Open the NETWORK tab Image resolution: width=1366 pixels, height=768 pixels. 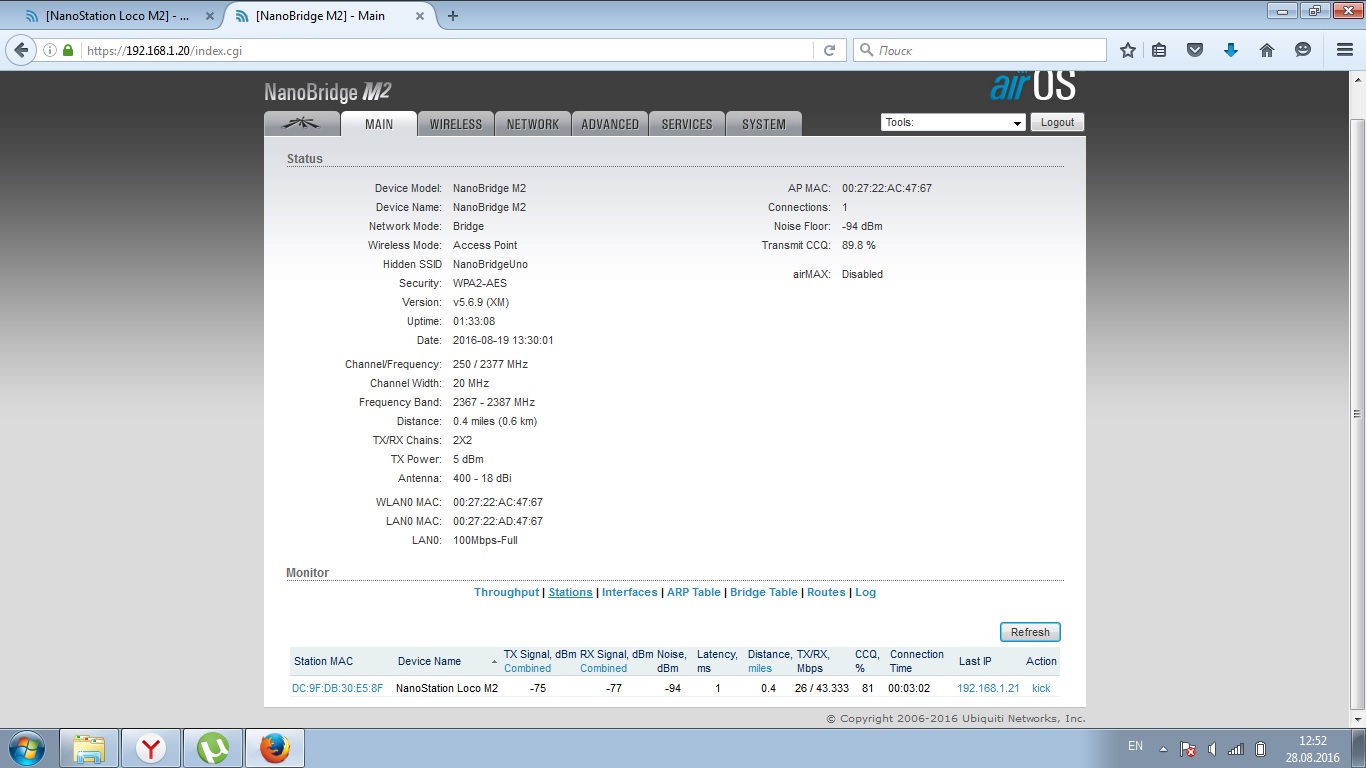(x=533, y=124)
